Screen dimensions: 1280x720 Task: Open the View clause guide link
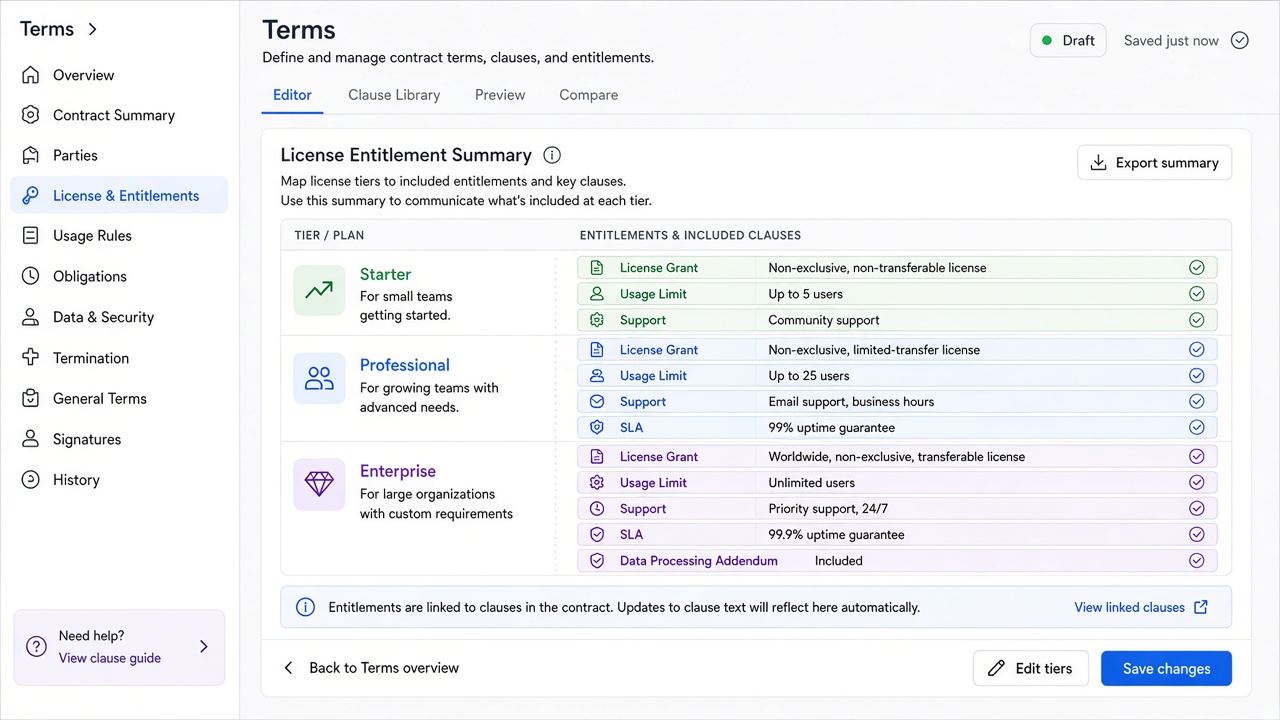(x=110, y=658)
